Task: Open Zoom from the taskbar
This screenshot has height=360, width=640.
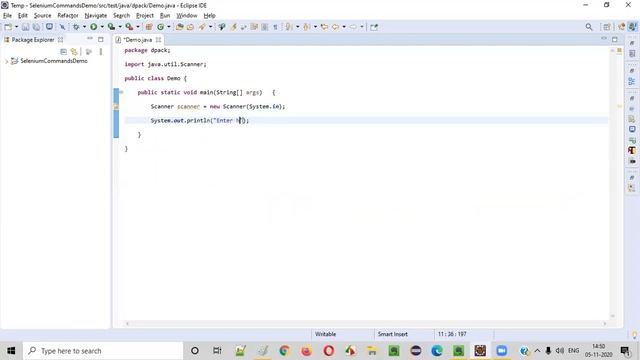Action: click(502, 351)
